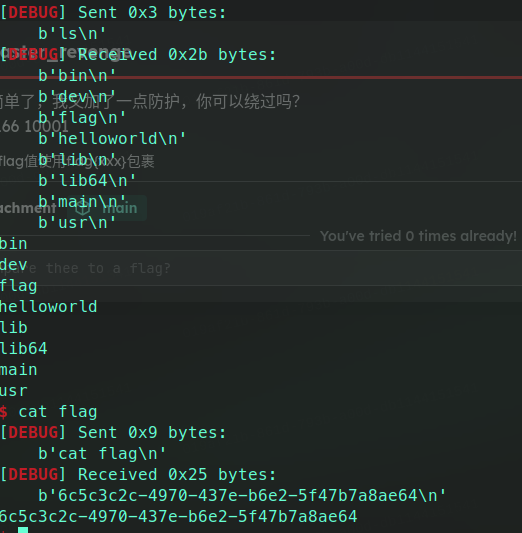
Task: Select the 'Received 0x25 bytes' debug line
Action: point(138,475)
